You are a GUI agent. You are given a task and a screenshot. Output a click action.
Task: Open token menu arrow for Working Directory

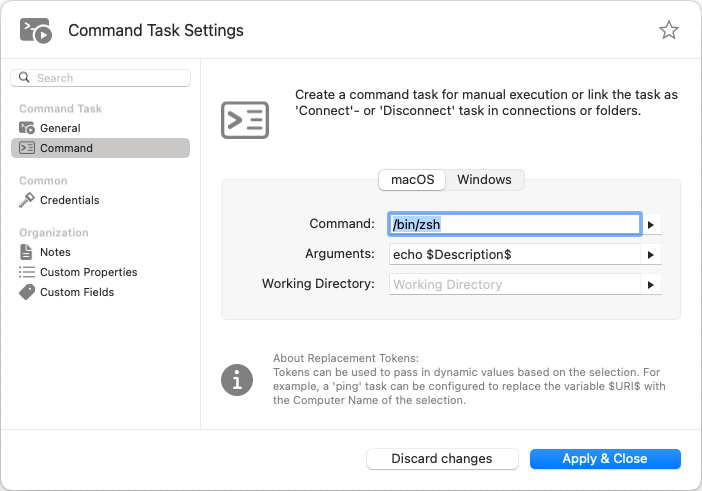point(652,285)
